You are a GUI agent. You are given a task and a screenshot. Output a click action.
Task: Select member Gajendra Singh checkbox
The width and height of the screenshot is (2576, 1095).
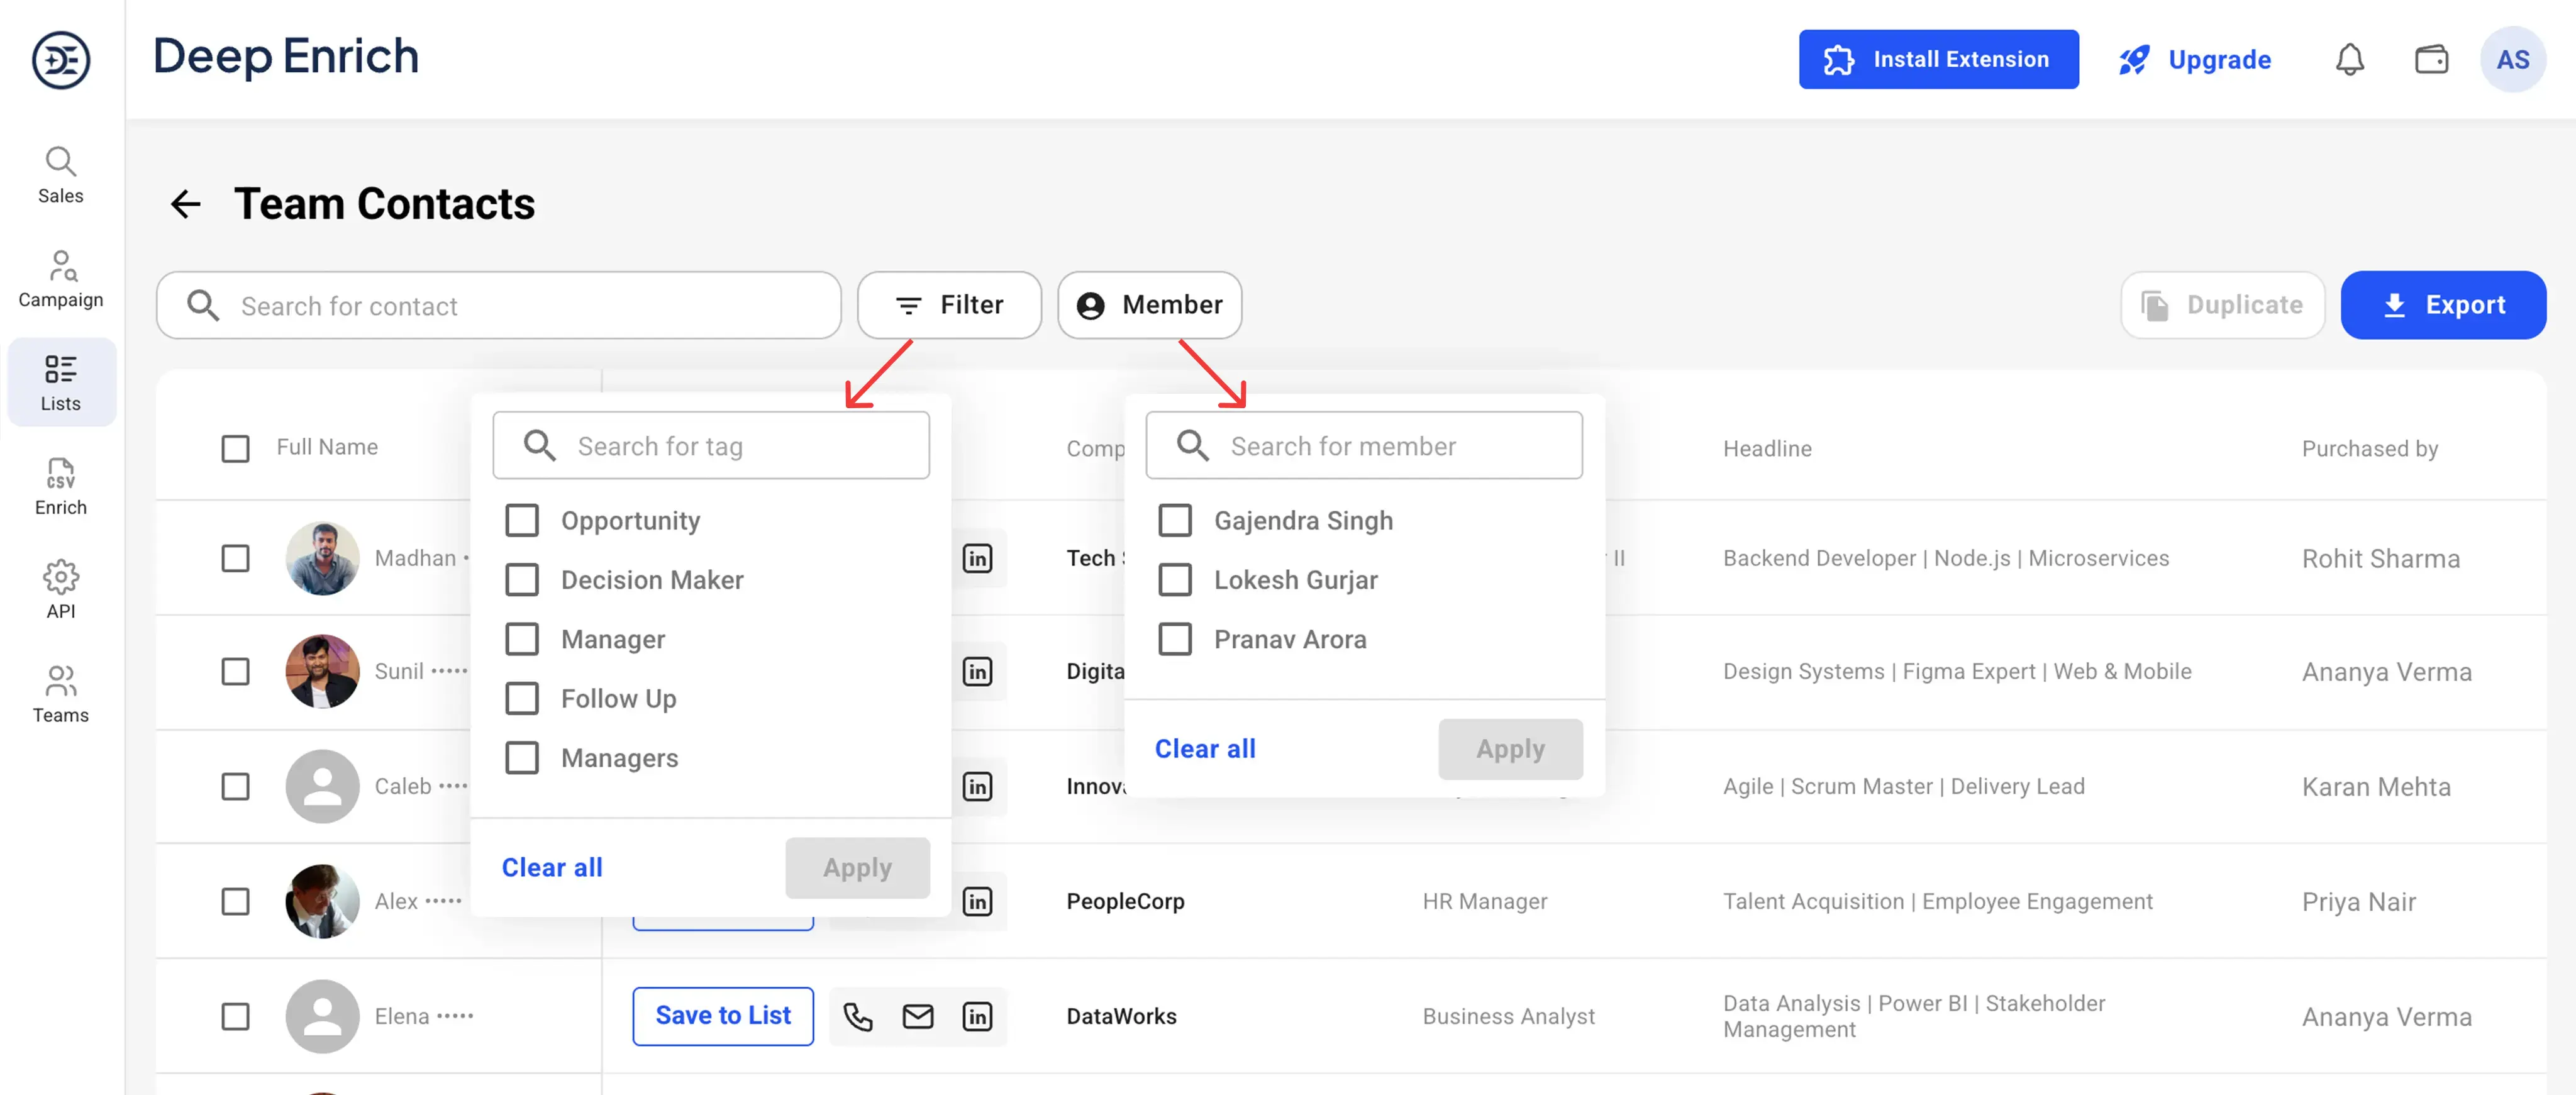(x=1174, y=520)
